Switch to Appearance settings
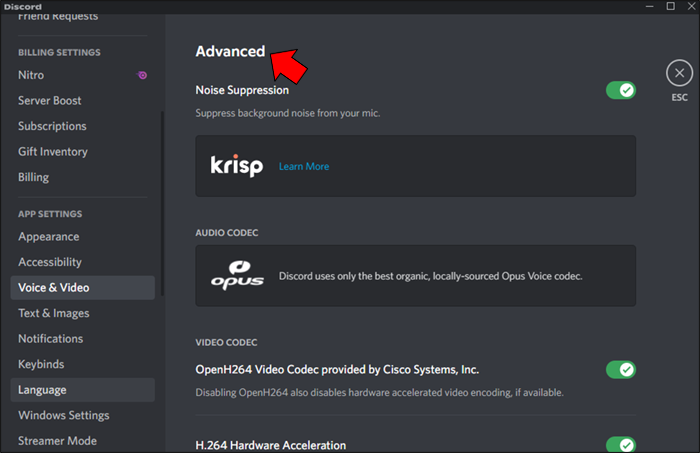This screenshot has width=700, height=453. 48,237
